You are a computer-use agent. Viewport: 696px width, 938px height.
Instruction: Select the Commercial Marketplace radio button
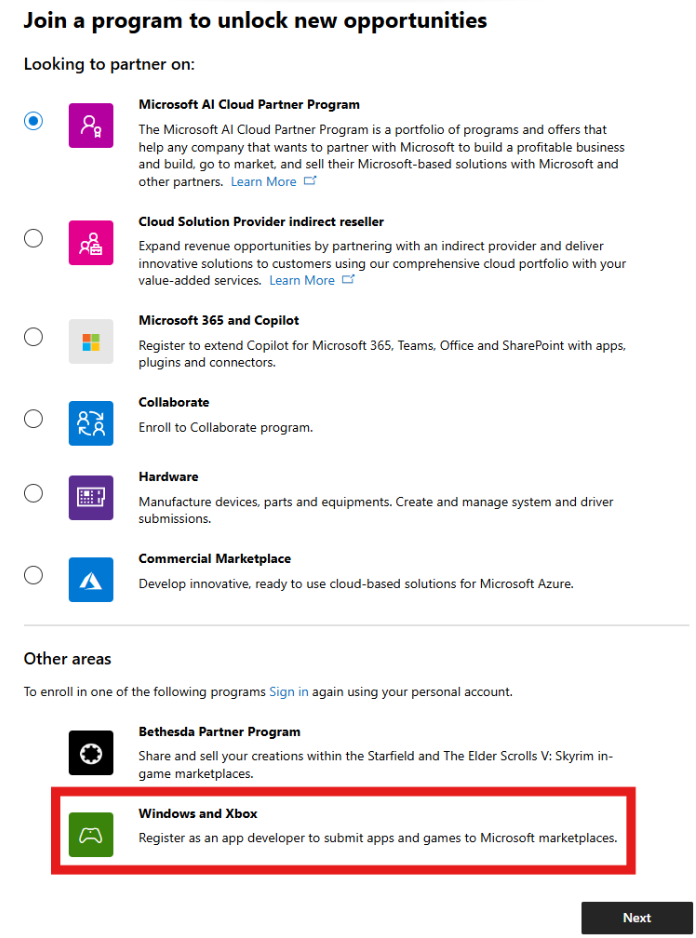pyautogui.click(x=33, y=574)
